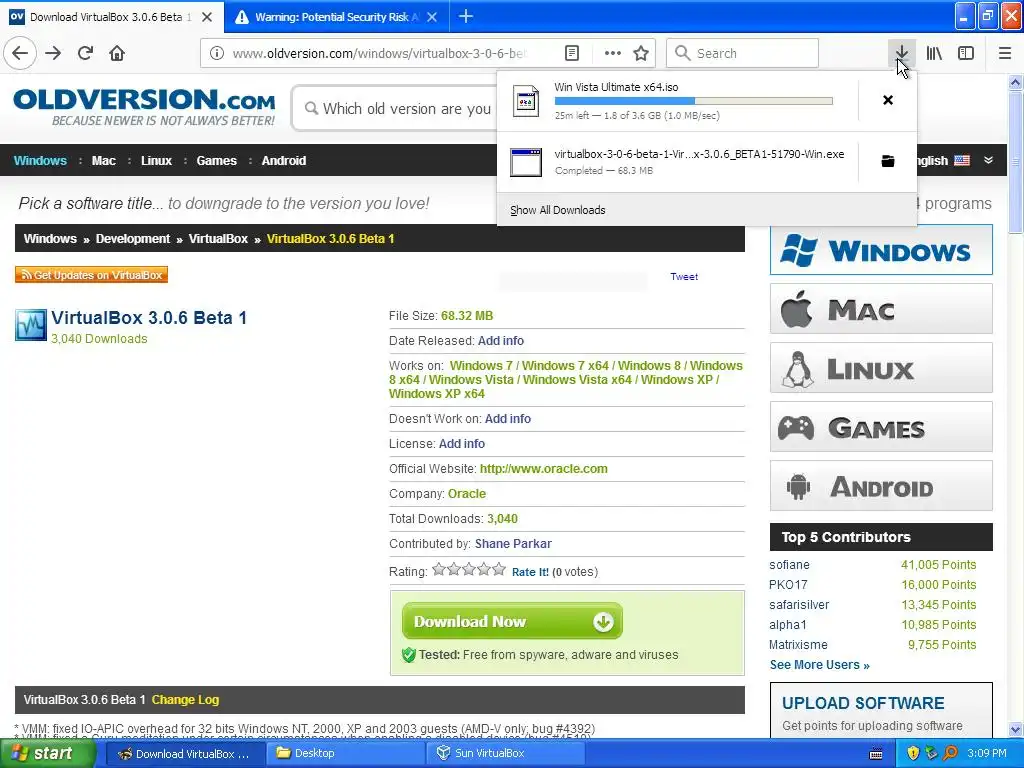Open containing folder for virtualbox exe download
The image size is (1024, 768).
point(888,161)
